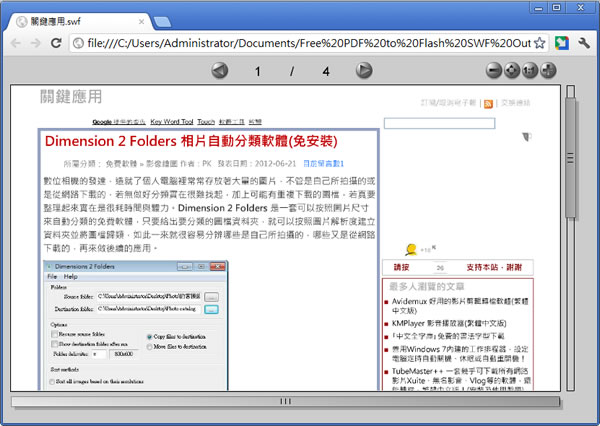Open the Windows 7 工作排程器 article link

pos(460,354)
